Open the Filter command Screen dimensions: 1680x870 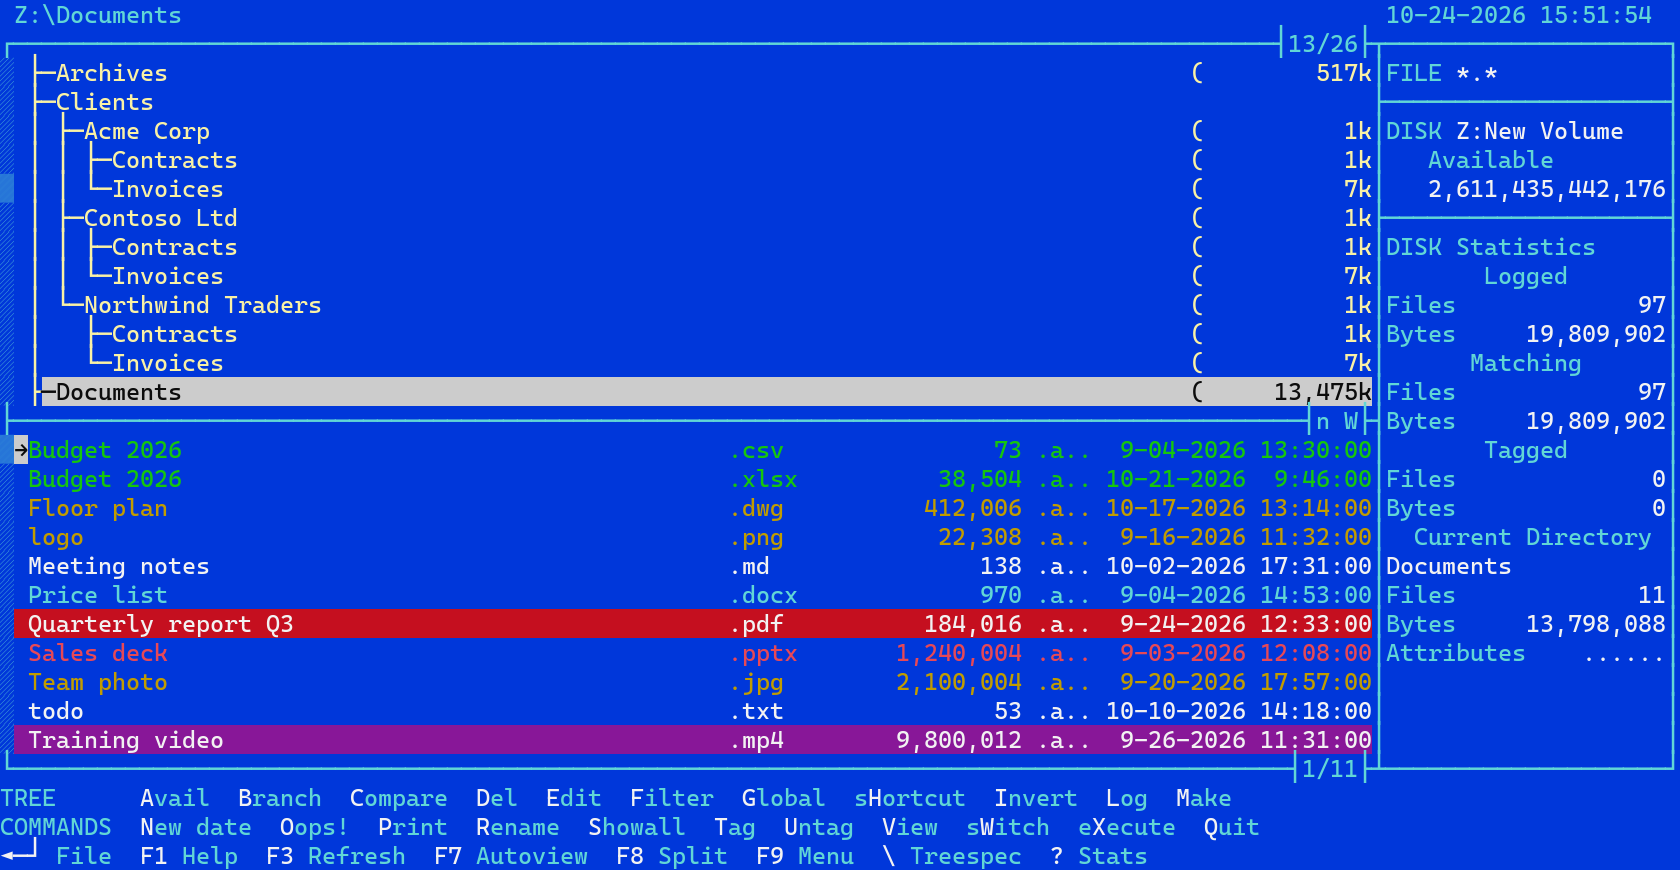coord(672,798)
